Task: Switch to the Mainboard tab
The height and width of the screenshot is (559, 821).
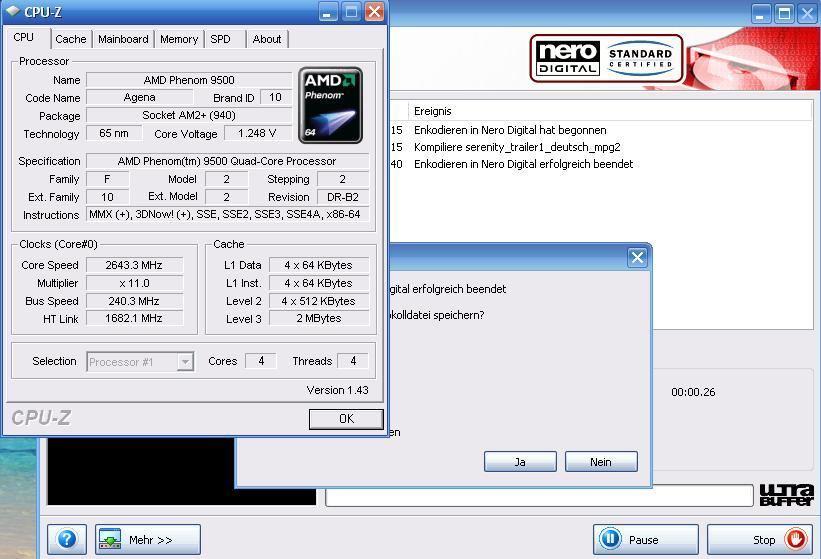Action: coord(123,39)
